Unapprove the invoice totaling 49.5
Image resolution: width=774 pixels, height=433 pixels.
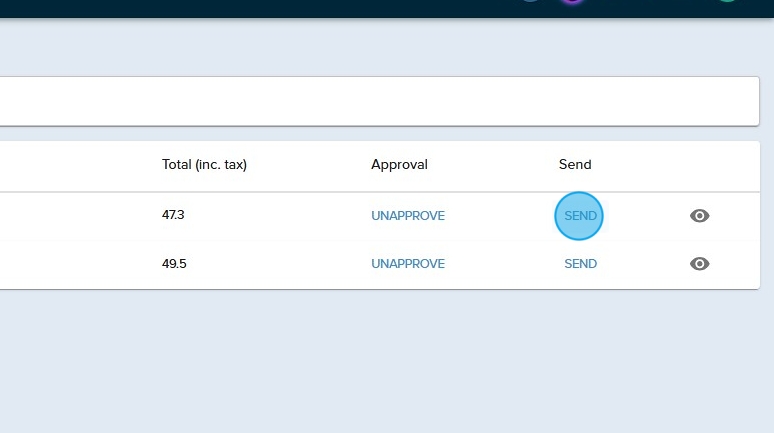(408, 264)
